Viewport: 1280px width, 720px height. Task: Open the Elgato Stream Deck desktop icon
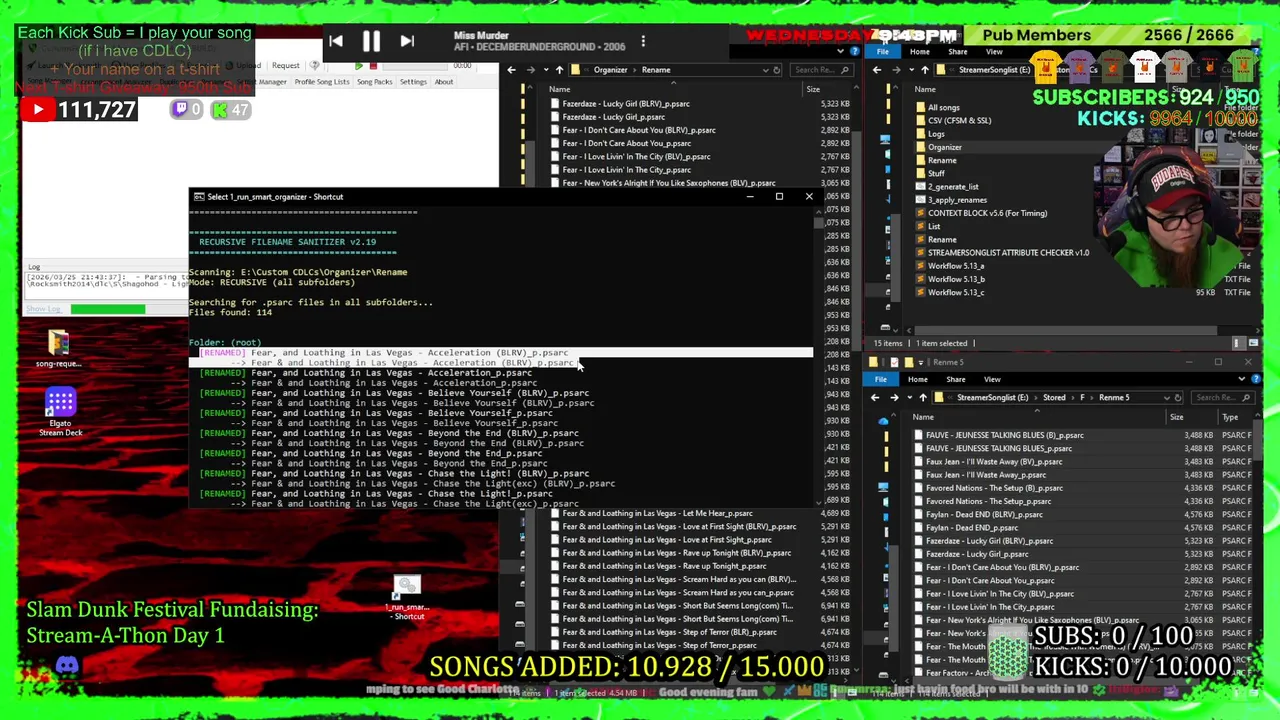tap(60, 412)
